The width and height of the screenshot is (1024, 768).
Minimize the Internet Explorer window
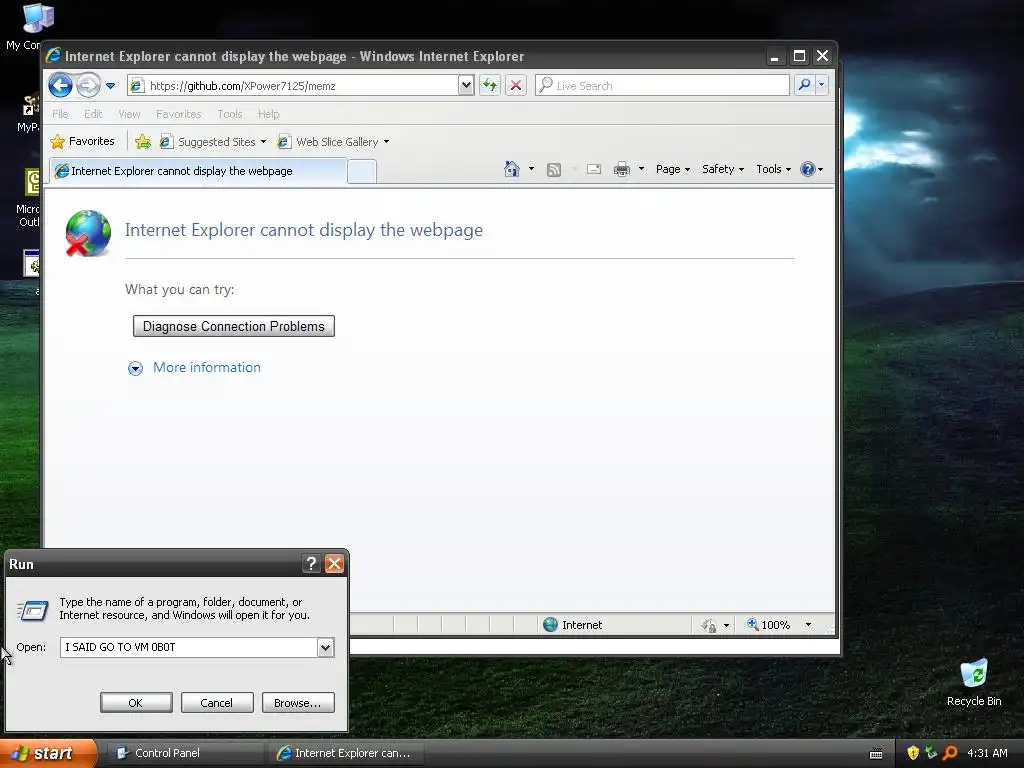pyautogui.click(x=775, y=57)
